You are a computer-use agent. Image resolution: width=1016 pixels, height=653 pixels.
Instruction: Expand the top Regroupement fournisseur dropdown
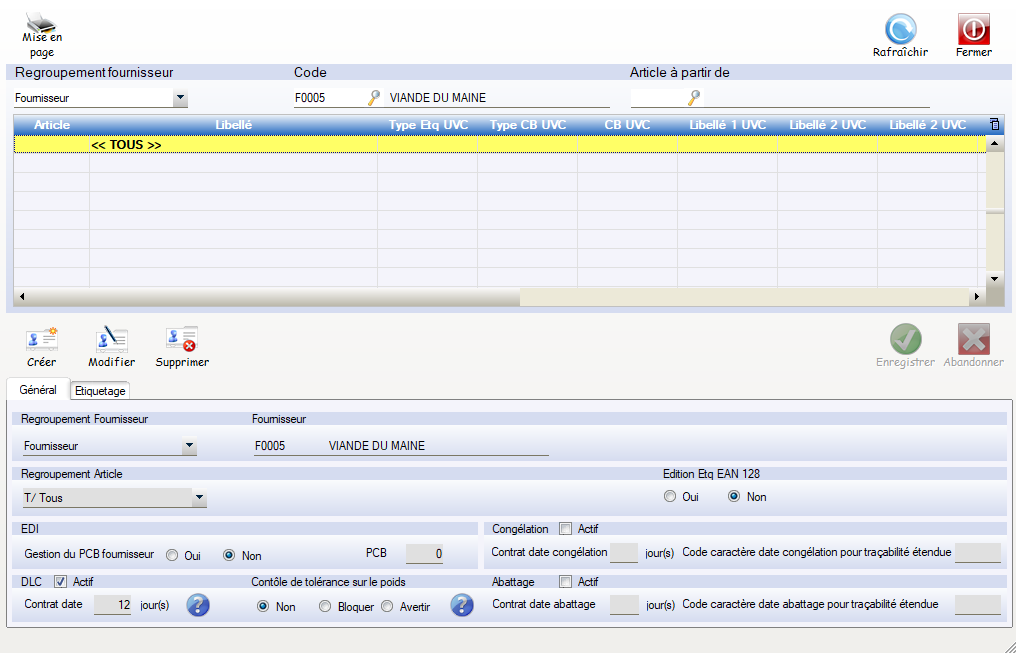click(x=180, y=99)
